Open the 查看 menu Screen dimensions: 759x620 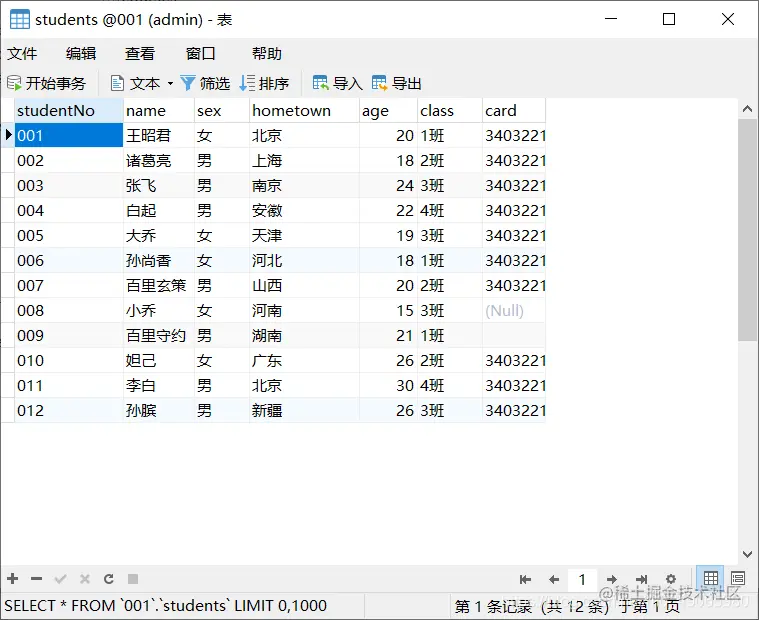140,53
